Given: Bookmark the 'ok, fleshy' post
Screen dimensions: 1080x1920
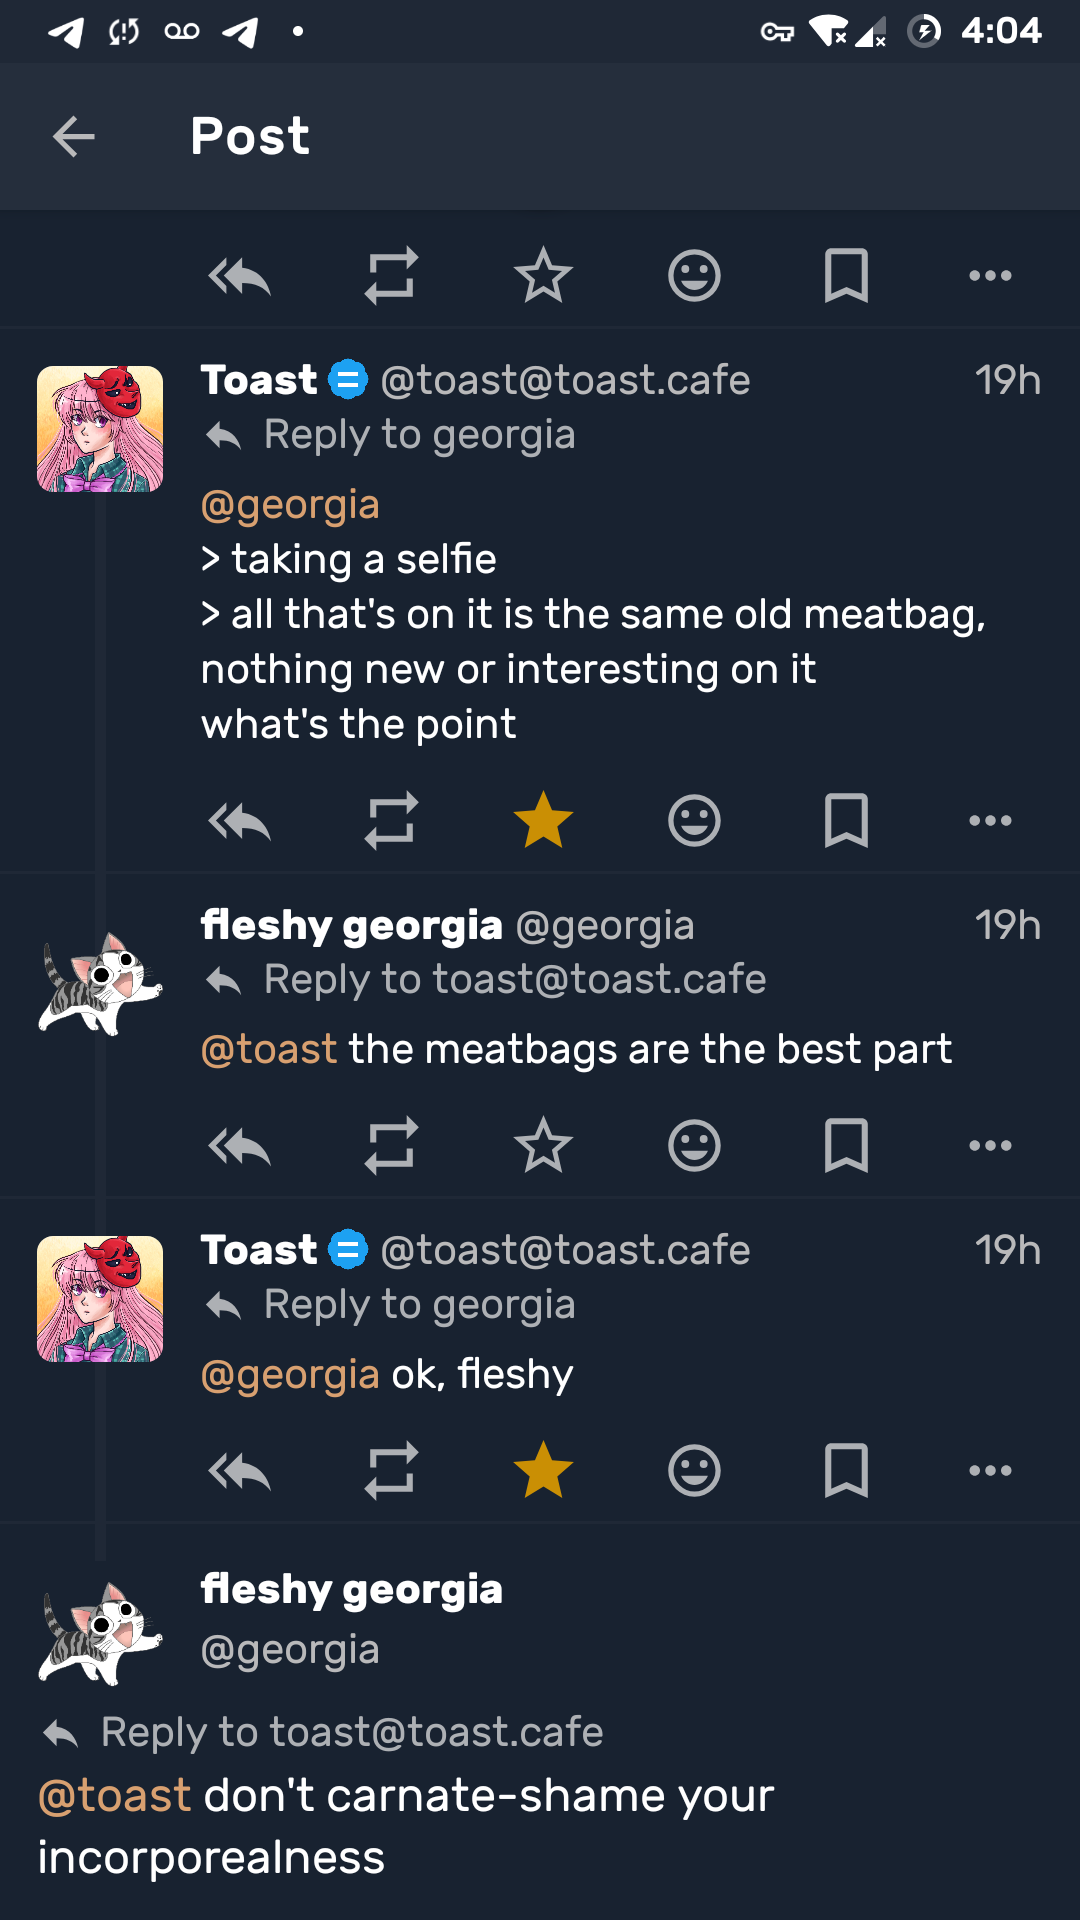Looking at the screenshot, I should click(x=846, y=1471).
